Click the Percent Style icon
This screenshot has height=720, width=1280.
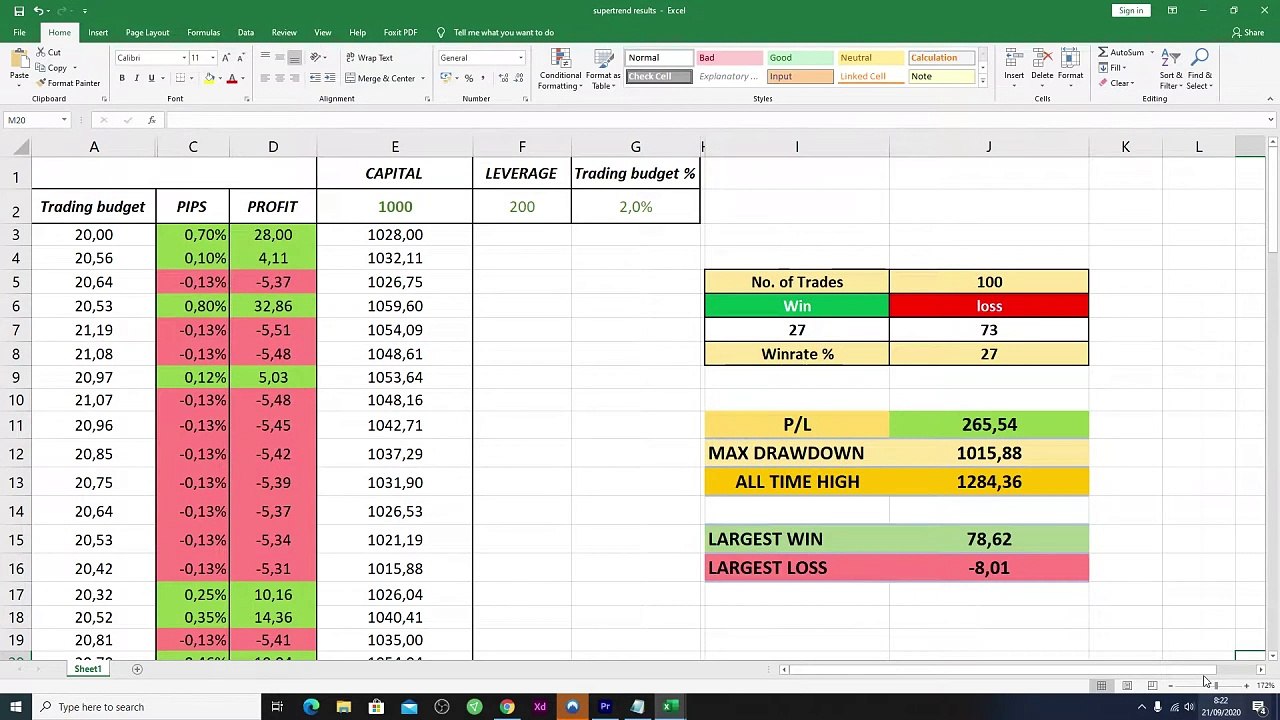[469, 78]
